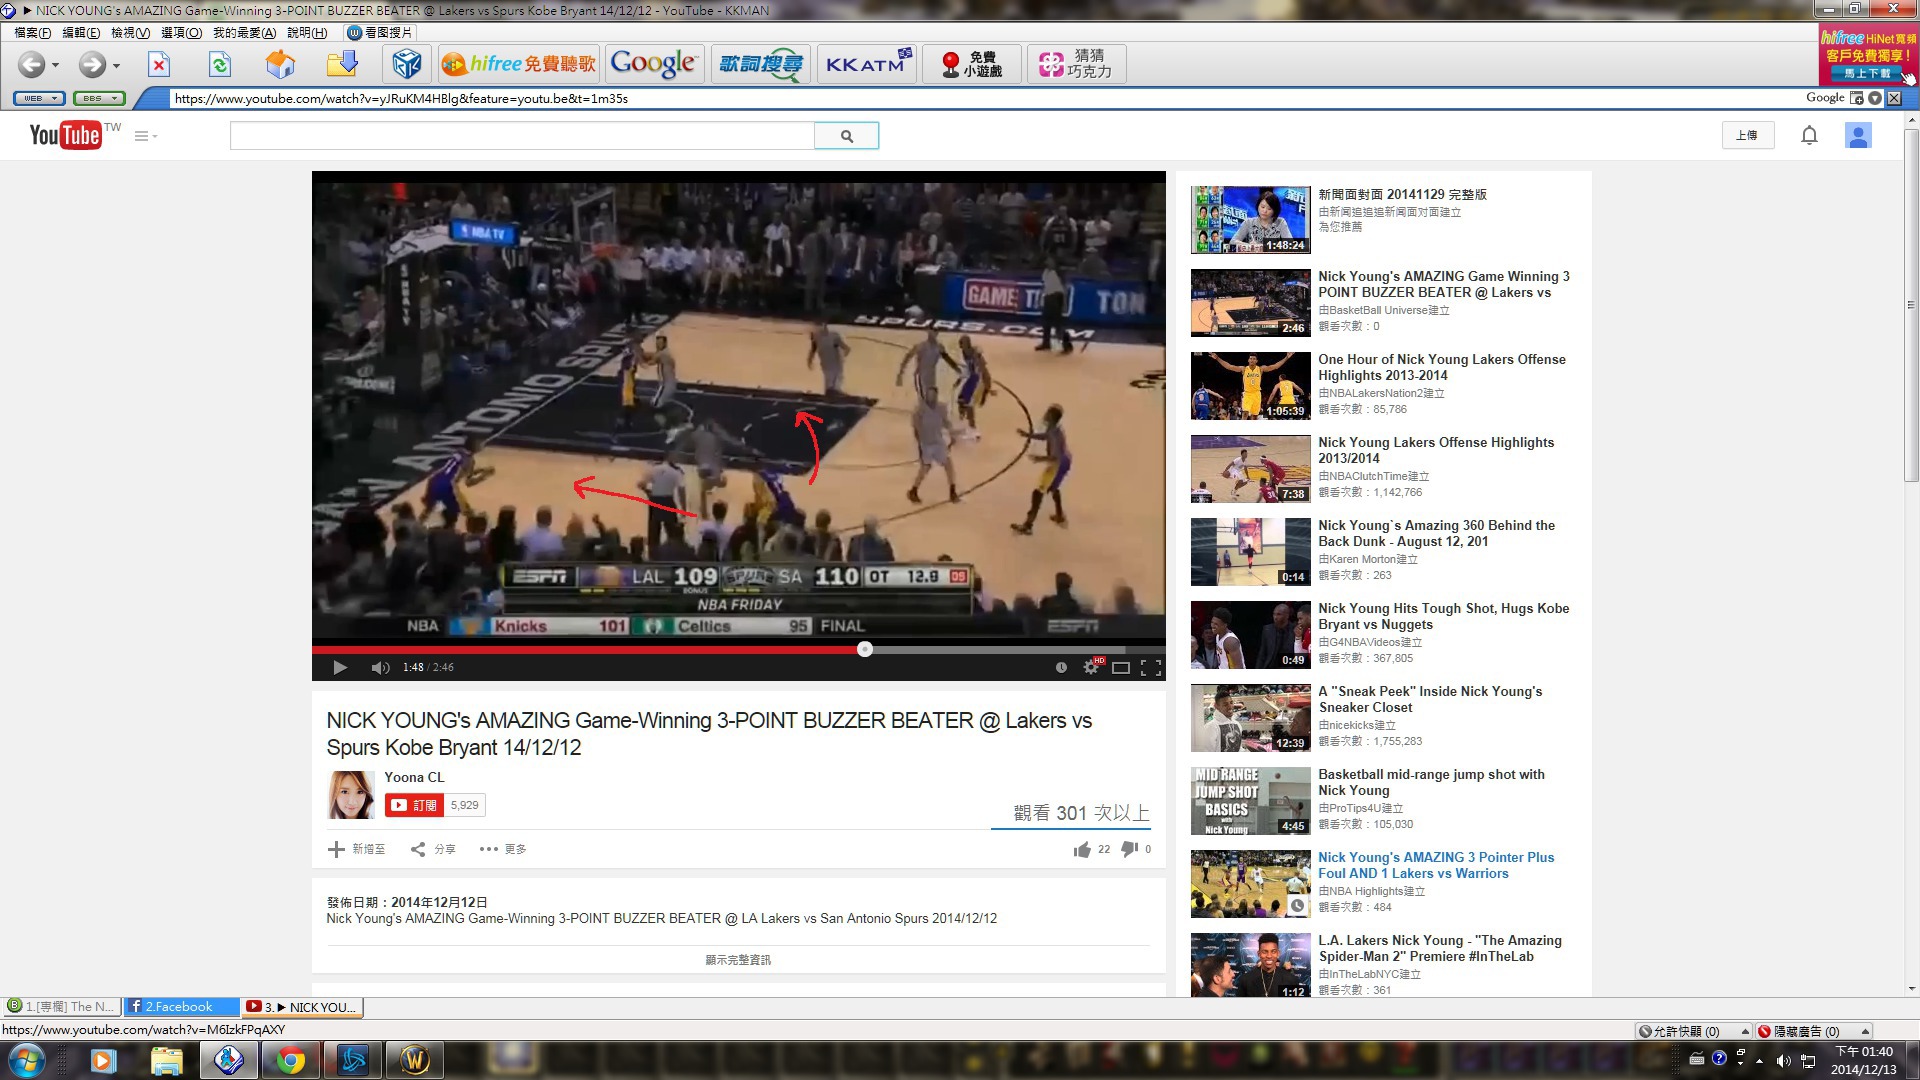Image resolution: width=1920 pixels, height=1080 pixels.
Task: Like the video with thumbs up icon
Action: click(1082, 849)
